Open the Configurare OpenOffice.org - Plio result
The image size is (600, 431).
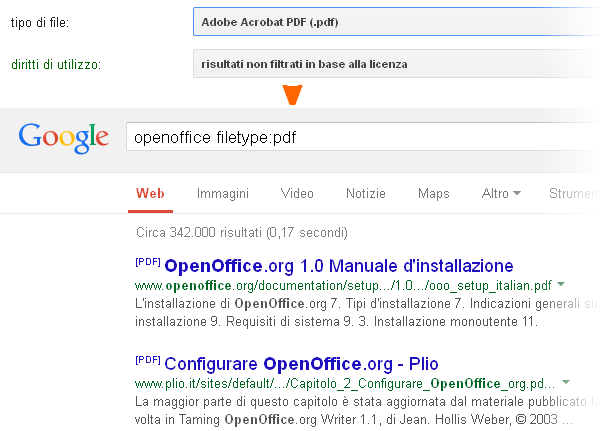click(301, 363)
